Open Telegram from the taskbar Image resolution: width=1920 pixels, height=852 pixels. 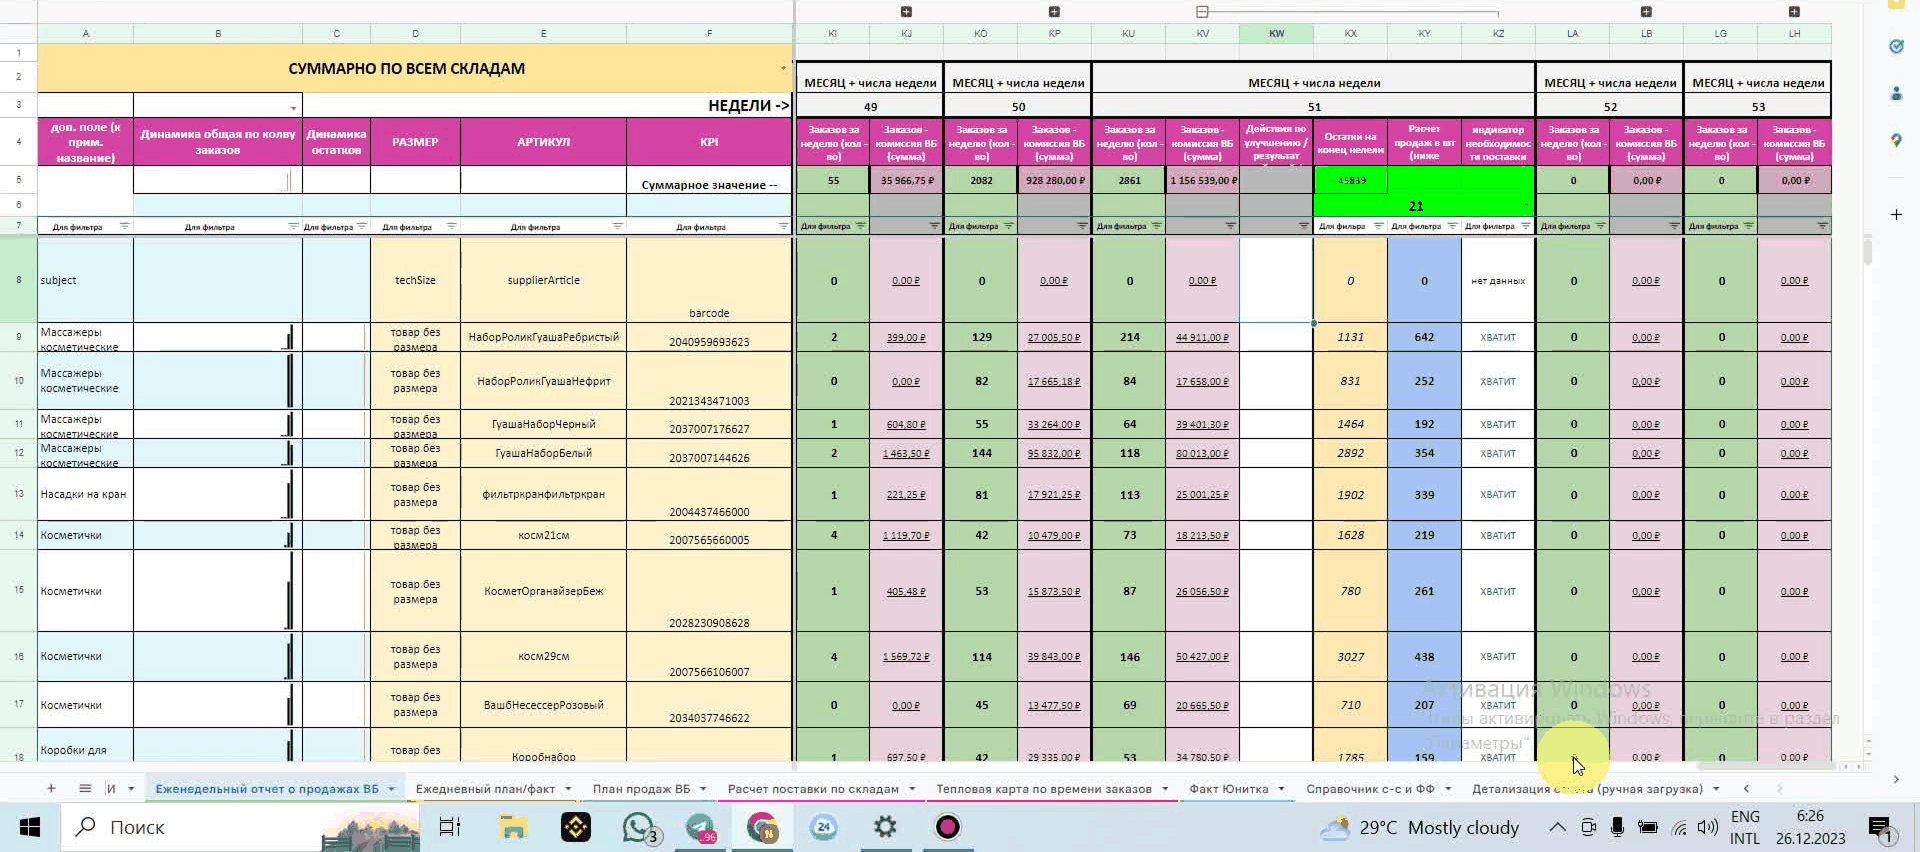pyautogui.click(x=701, y=827)
